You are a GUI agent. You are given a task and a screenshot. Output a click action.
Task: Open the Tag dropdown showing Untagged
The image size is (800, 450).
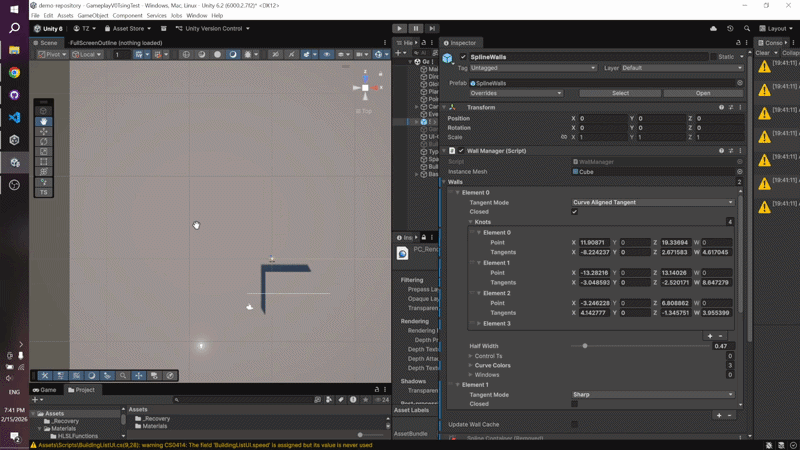click(532, 68)
